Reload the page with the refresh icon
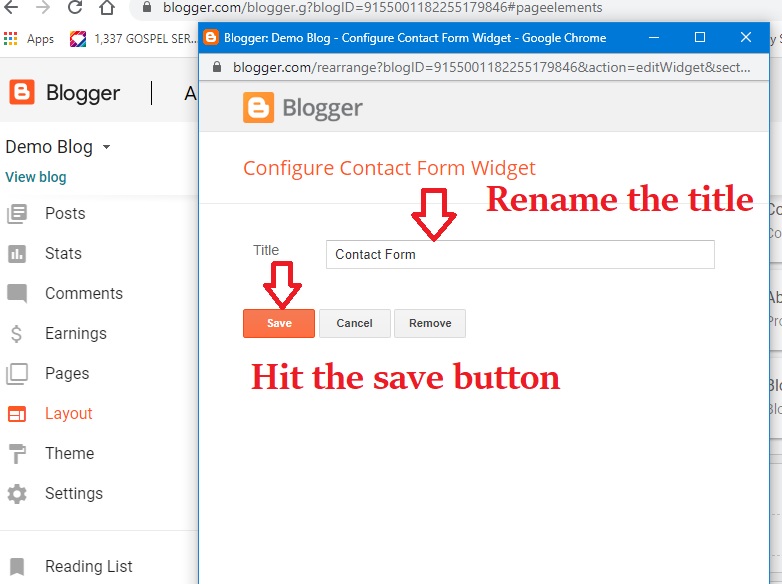 pyautogui.click(x=75, y=7)
